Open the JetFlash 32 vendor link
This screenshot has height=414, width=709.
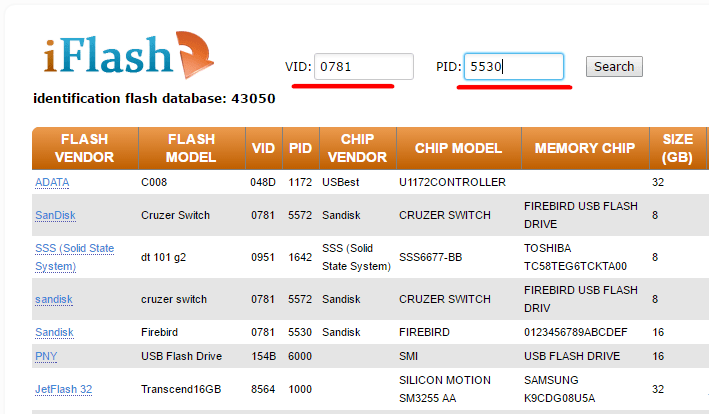pos(64,389)
